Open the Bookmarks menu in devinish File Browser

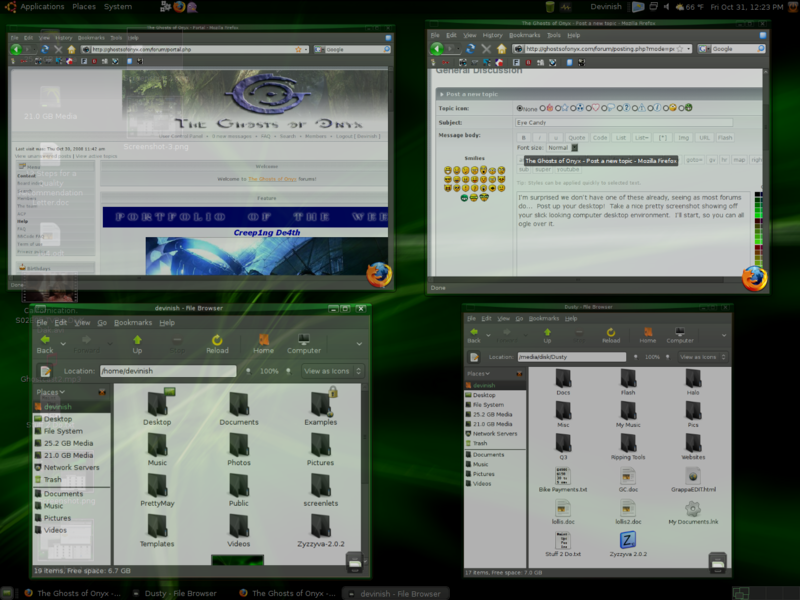coord(133,323)
